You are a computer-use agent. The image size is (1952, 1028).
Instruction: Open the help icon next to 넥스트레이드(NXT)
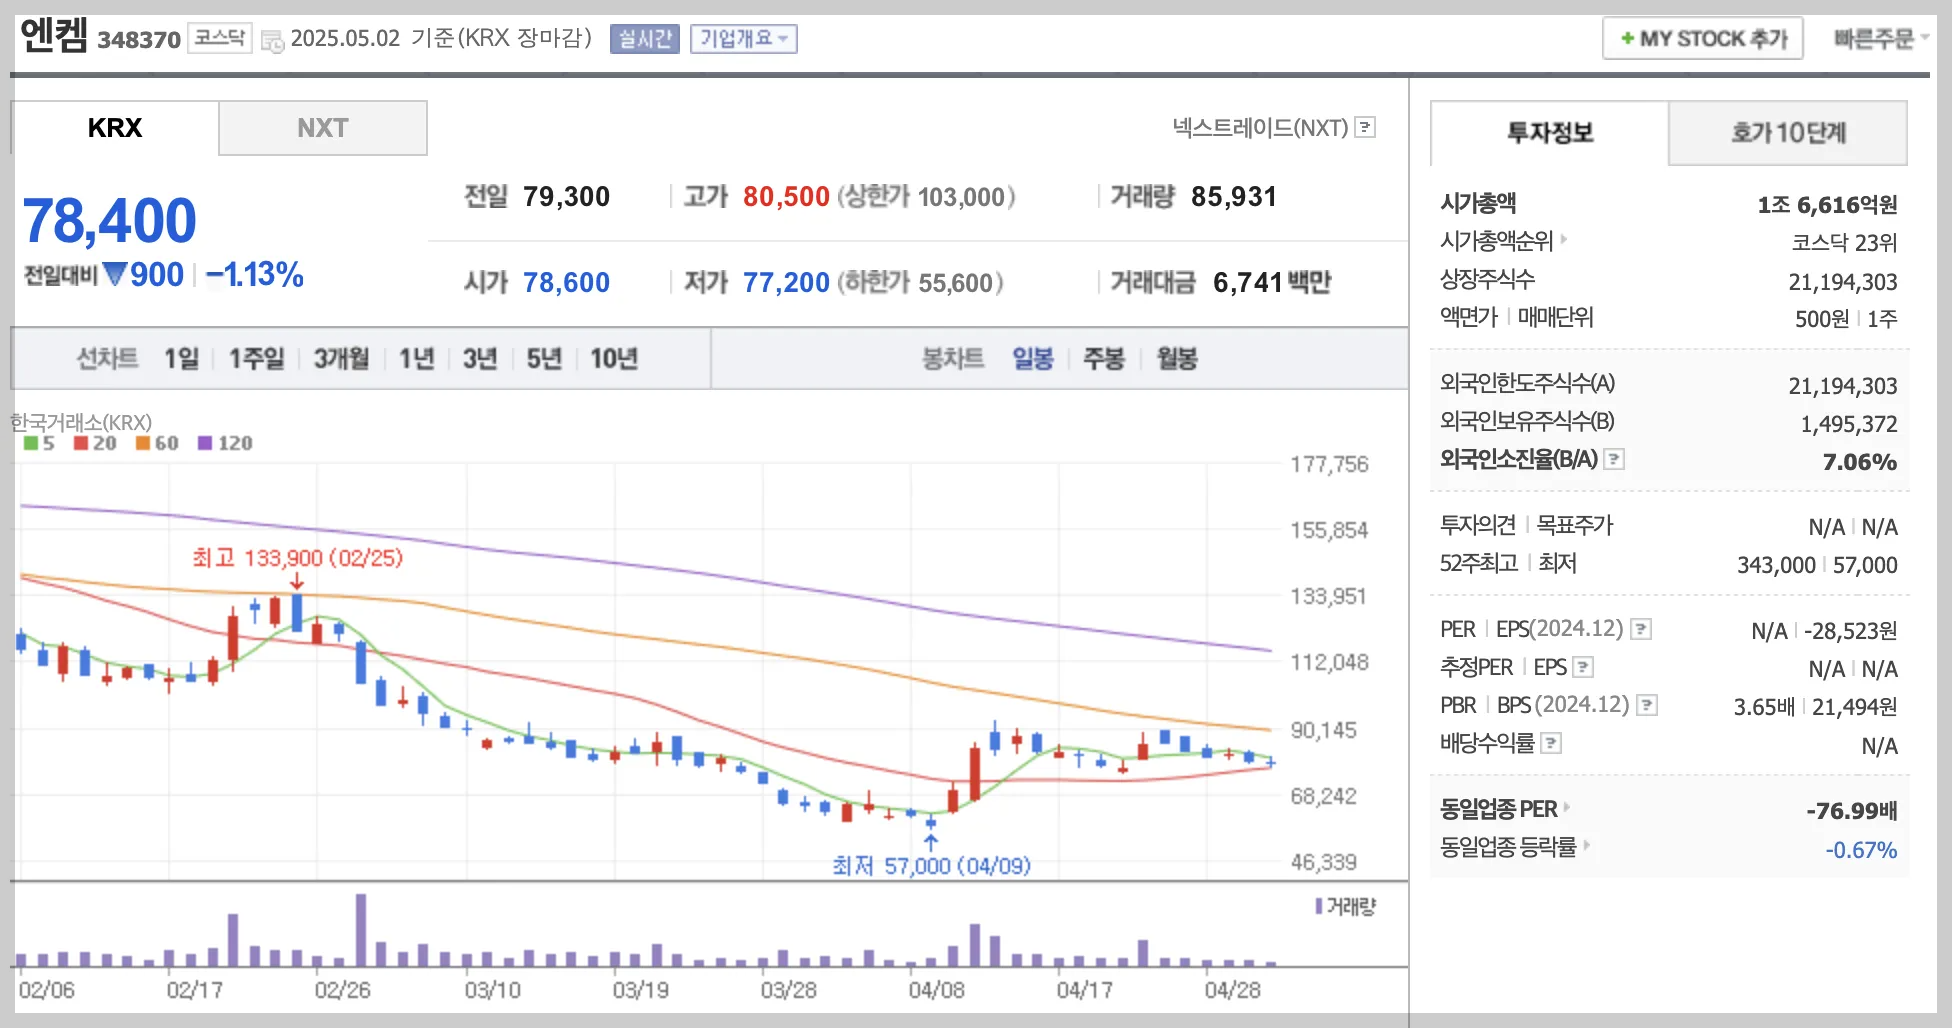click(x=1365, y=127)
